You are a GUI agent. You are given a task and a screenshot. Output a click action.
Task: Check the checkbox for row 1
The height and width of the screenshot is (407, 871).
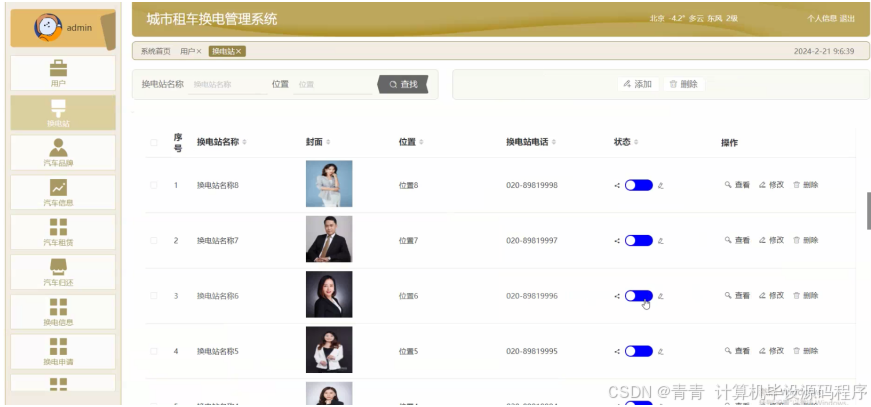click(154, 185)
